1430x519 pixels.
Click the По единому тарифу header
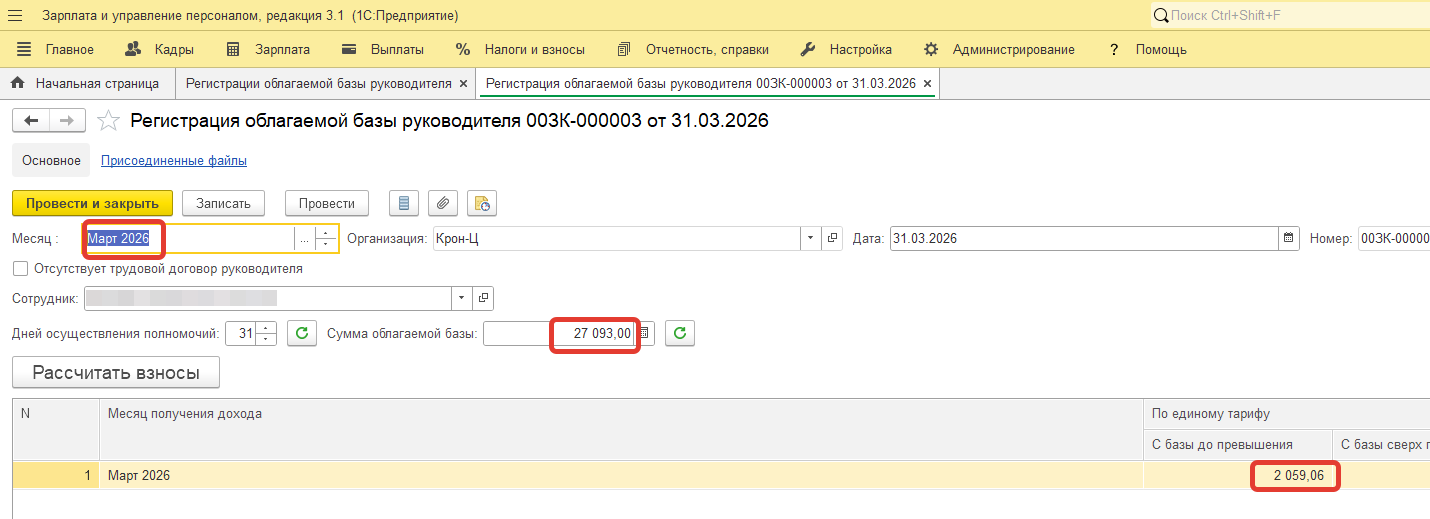tap(1286, 414)
